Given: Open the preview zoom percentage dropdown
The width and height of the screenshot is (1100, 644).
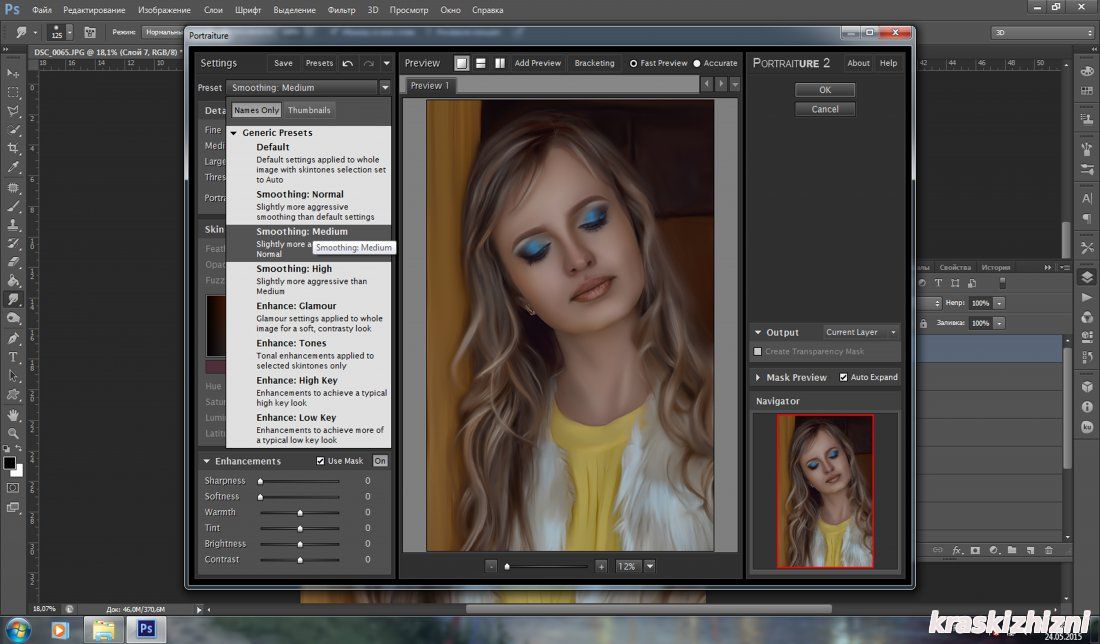Looking at the screenshot, I should pyautogui.click(x=650, y=566).
